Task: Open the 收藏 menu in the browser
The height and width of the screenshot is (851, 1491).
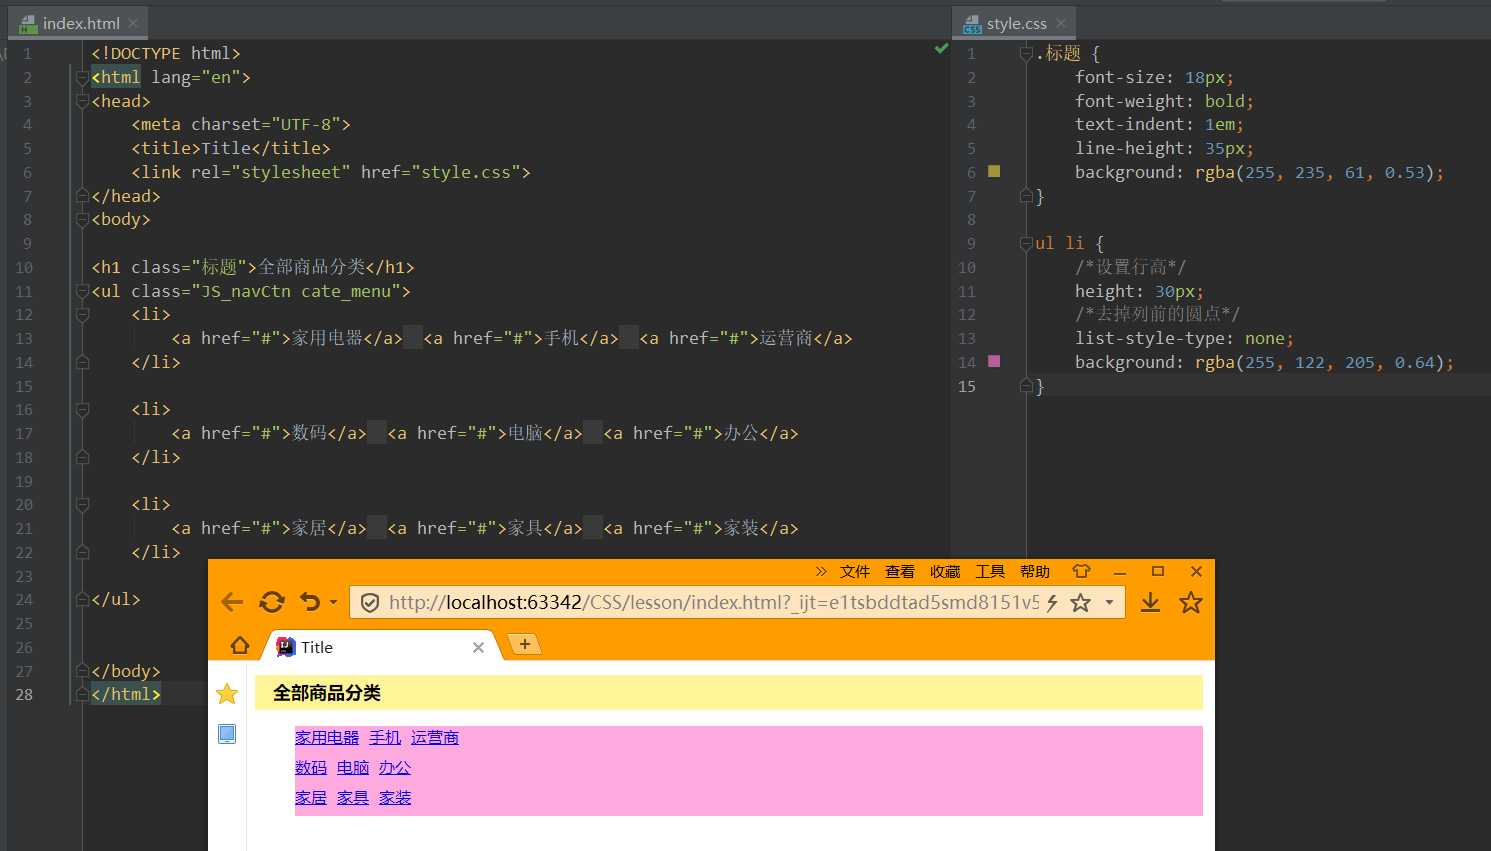Action: click(x=945, y=572)
